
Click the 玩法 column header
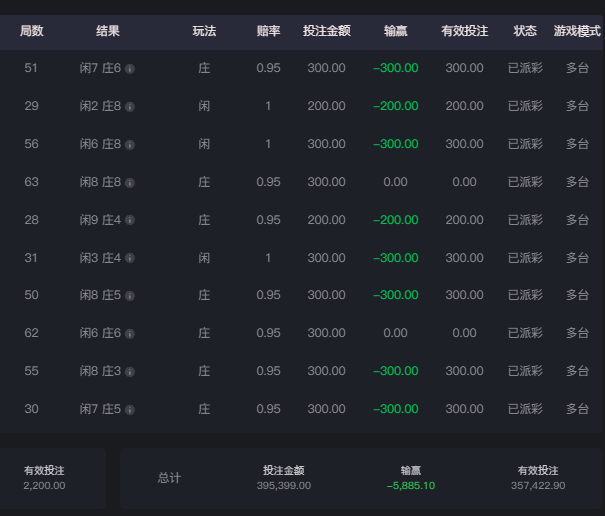204,31
